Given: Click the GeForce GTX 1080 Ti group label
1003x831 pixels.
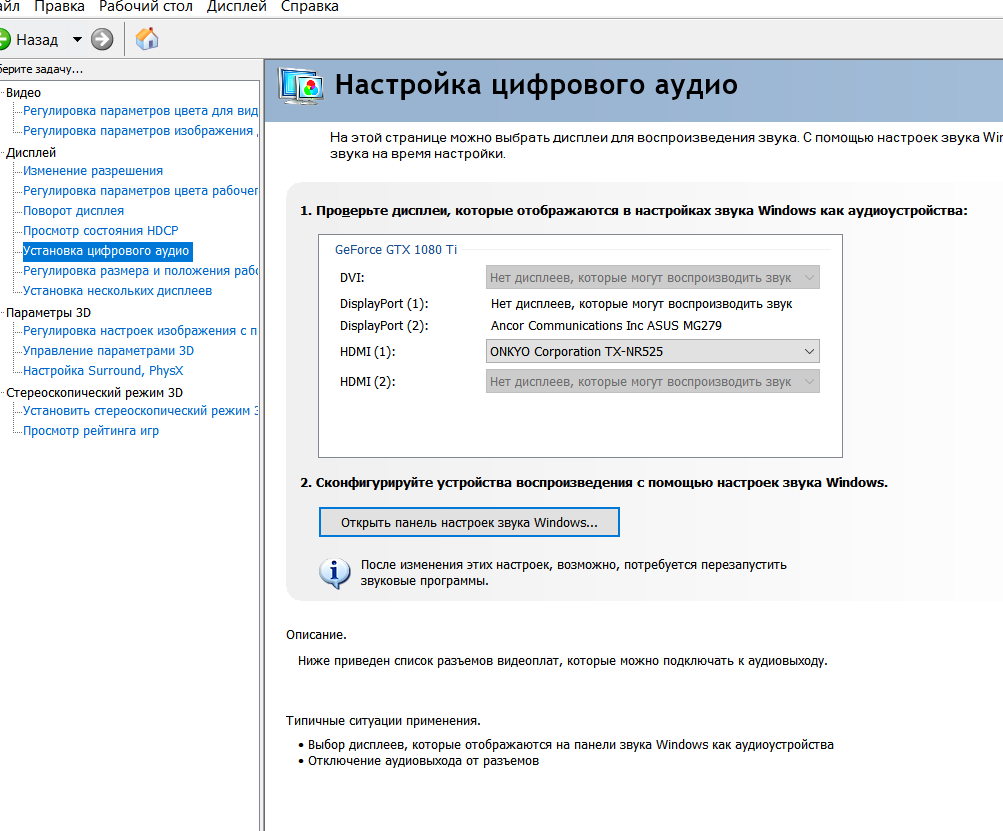Looking at the screenshot, I should pyautogui.click(x=396, y=249).
